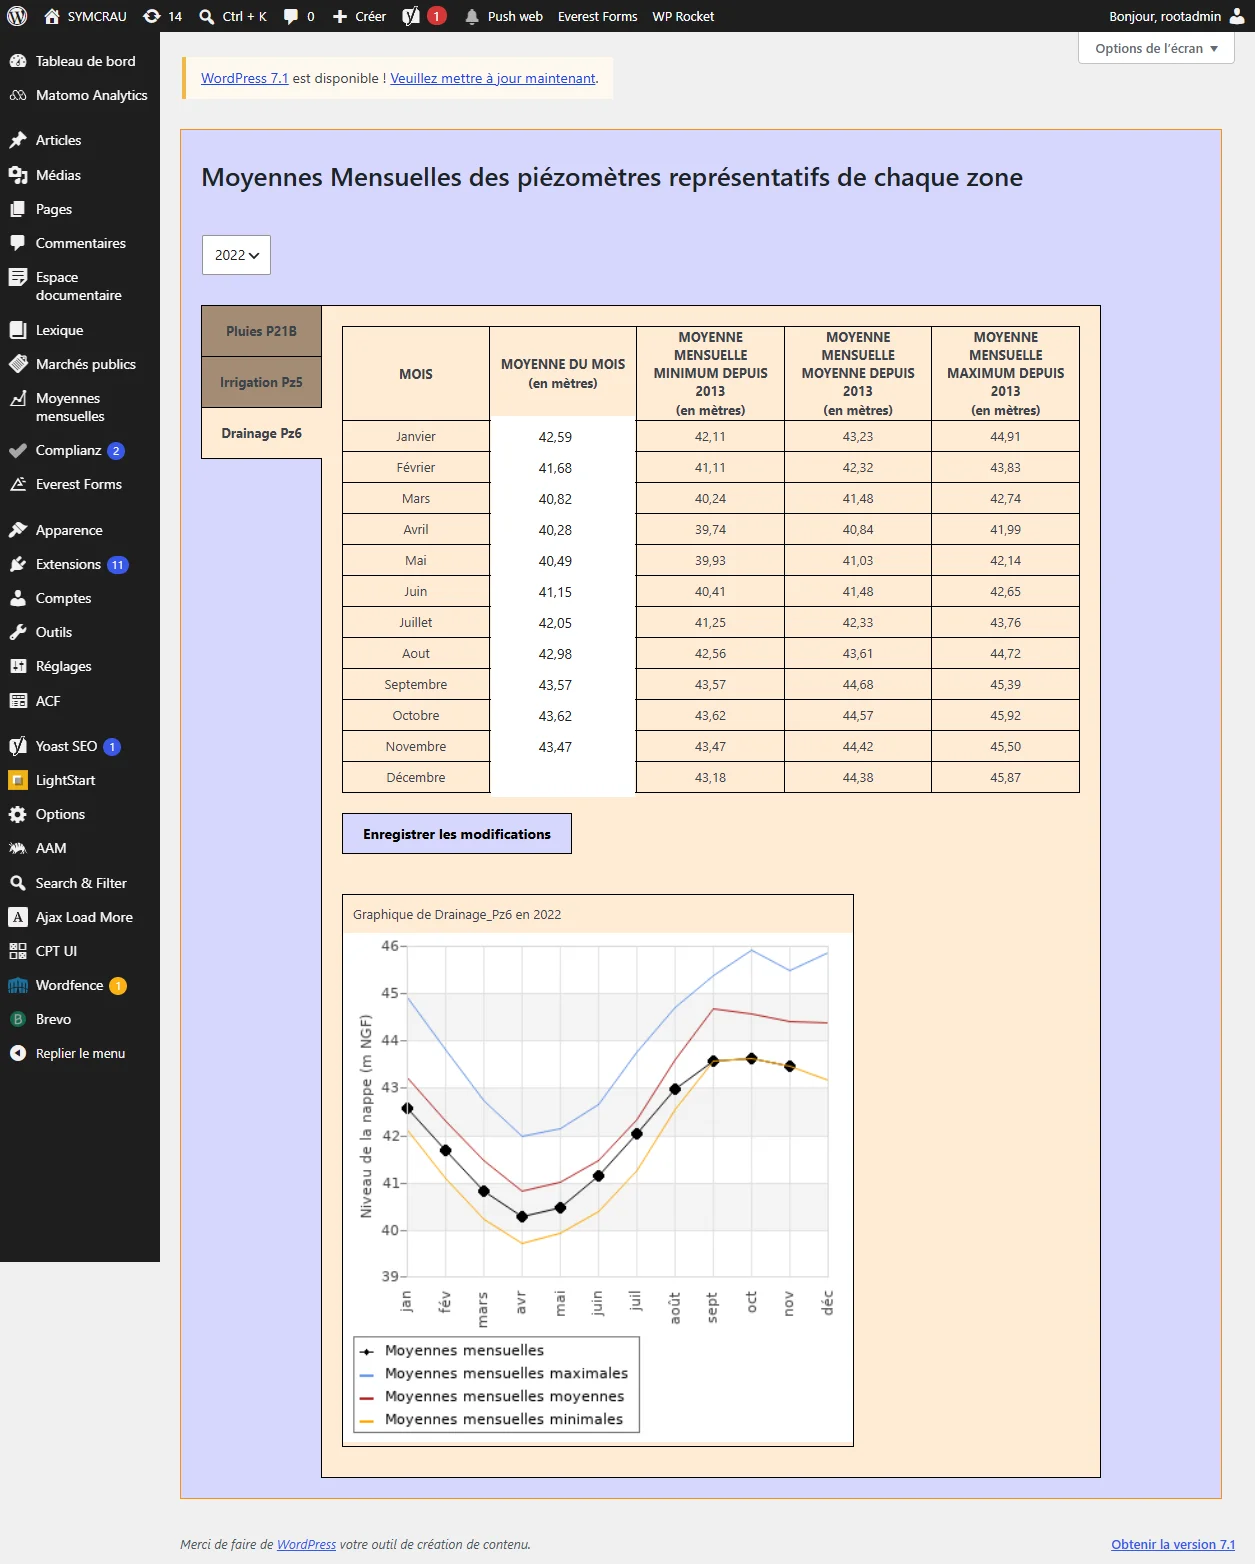The width and height of the screenshot is (1255, 1564).
Task: Open the Espace documentaire menu item
Action: pyautogui.click(x=80, y=286)
